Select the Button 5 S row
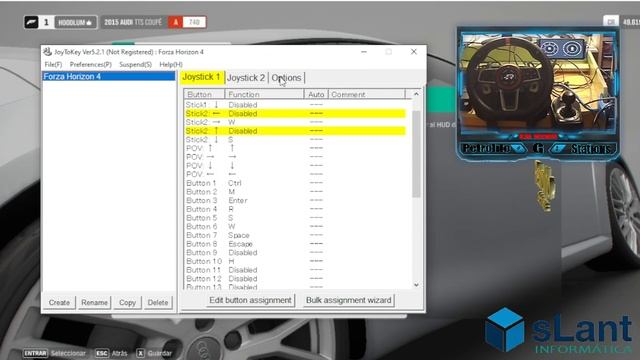The width and height of the screenshot is (640, 360). [295, 218]
